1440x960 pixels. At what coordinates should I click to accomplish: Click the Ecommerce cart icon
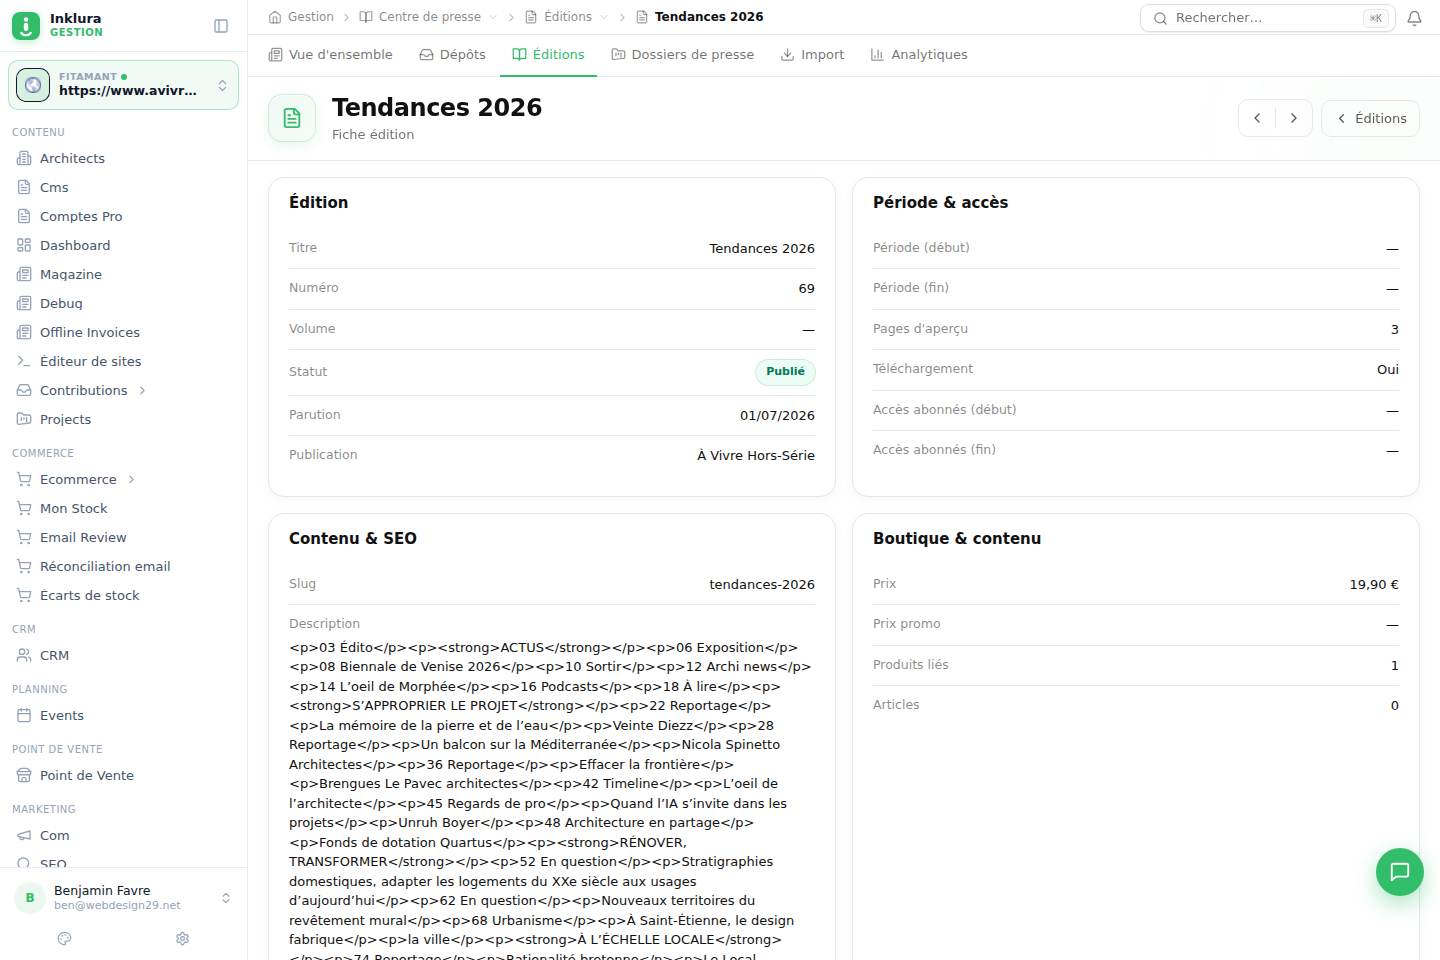pyautogui.click(x=24, y=479)
